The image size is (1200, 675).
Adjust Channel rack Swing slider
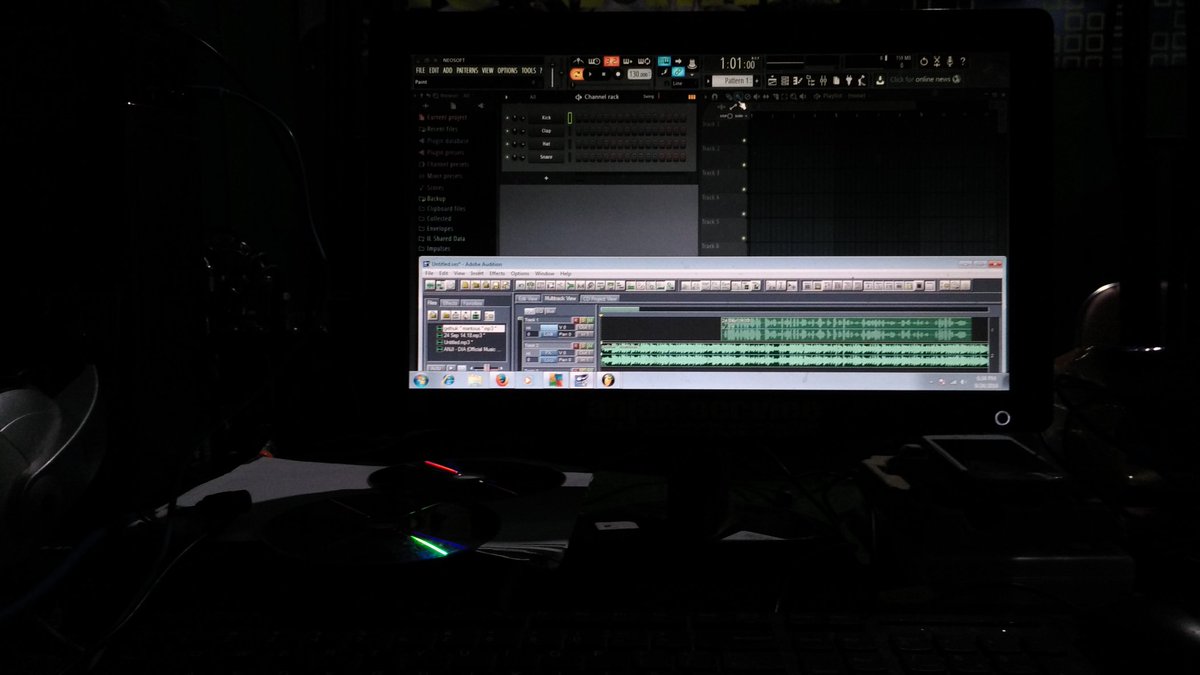(659, 96)
